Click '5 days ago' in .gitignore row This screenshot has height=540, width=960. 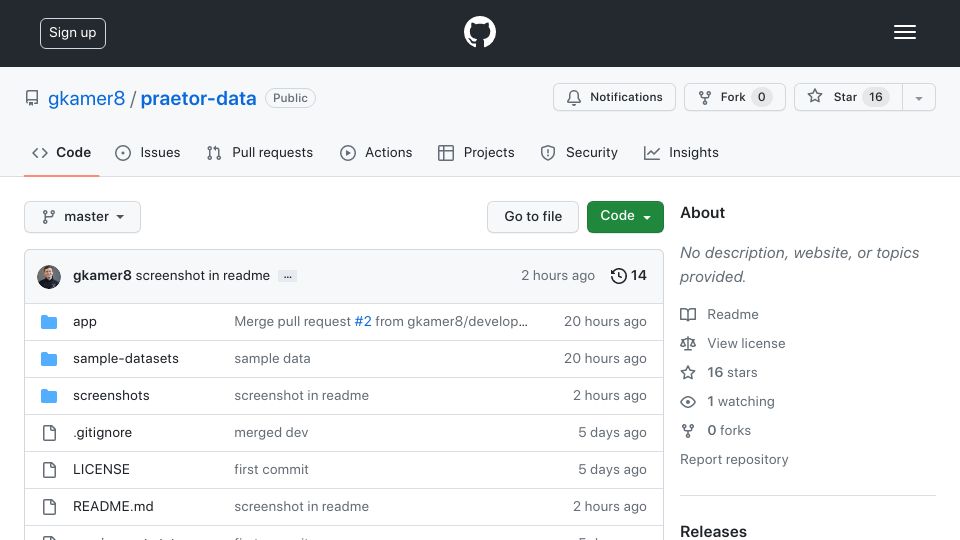tap(612, 432)
